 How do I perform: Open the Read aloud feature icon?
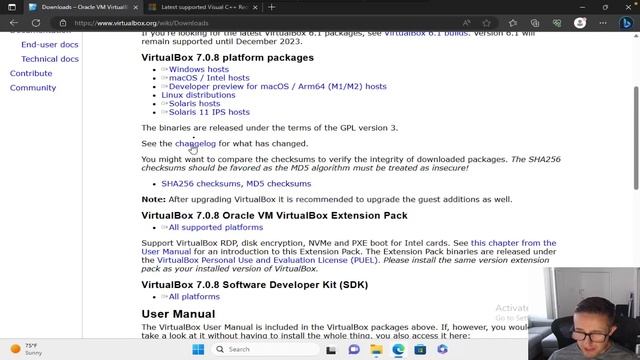point(467,23)
